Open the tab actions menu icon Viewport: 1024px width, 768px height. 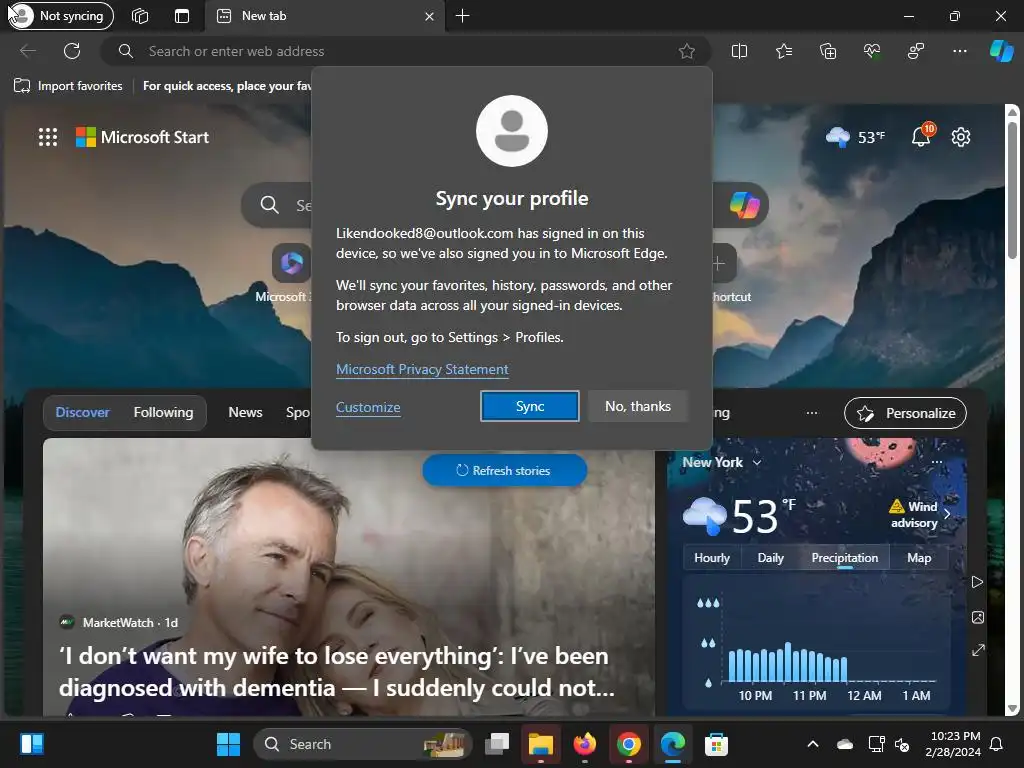[182, 16]
